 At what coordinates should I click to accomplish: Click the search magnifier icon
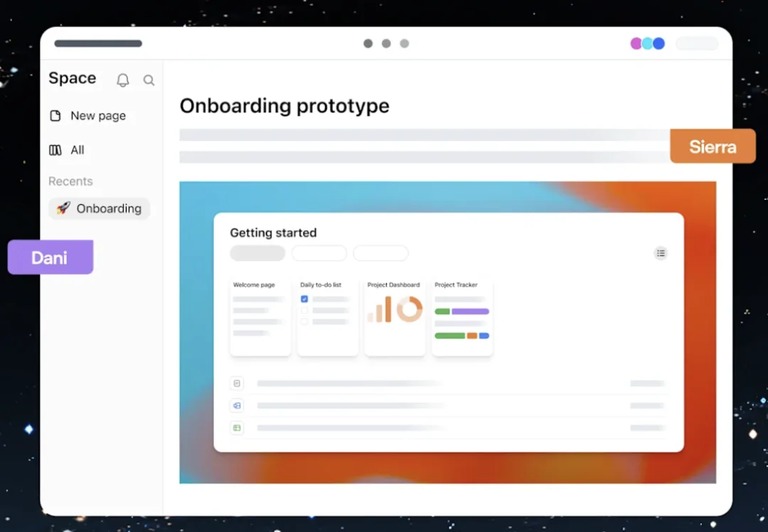pyautogui.click(x=149, y=80)
